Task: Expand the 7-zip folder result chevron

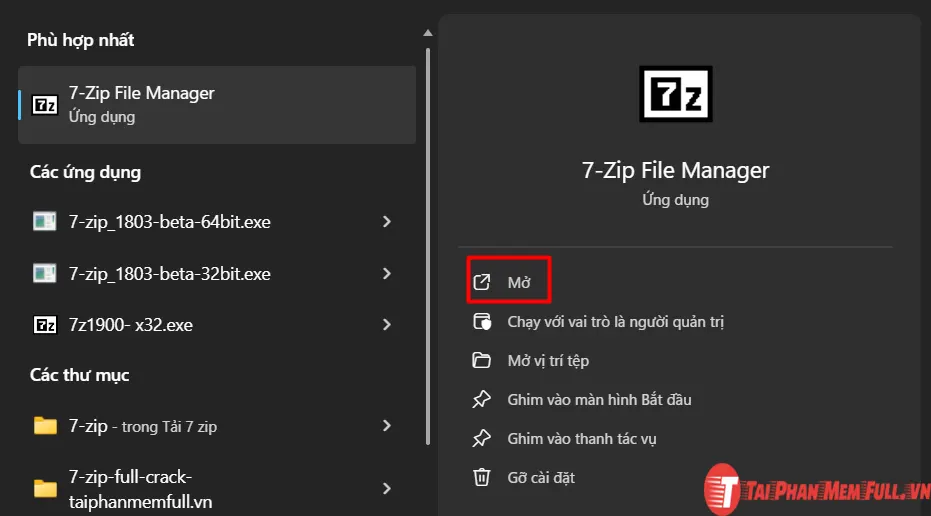Action: coord(387,426)
